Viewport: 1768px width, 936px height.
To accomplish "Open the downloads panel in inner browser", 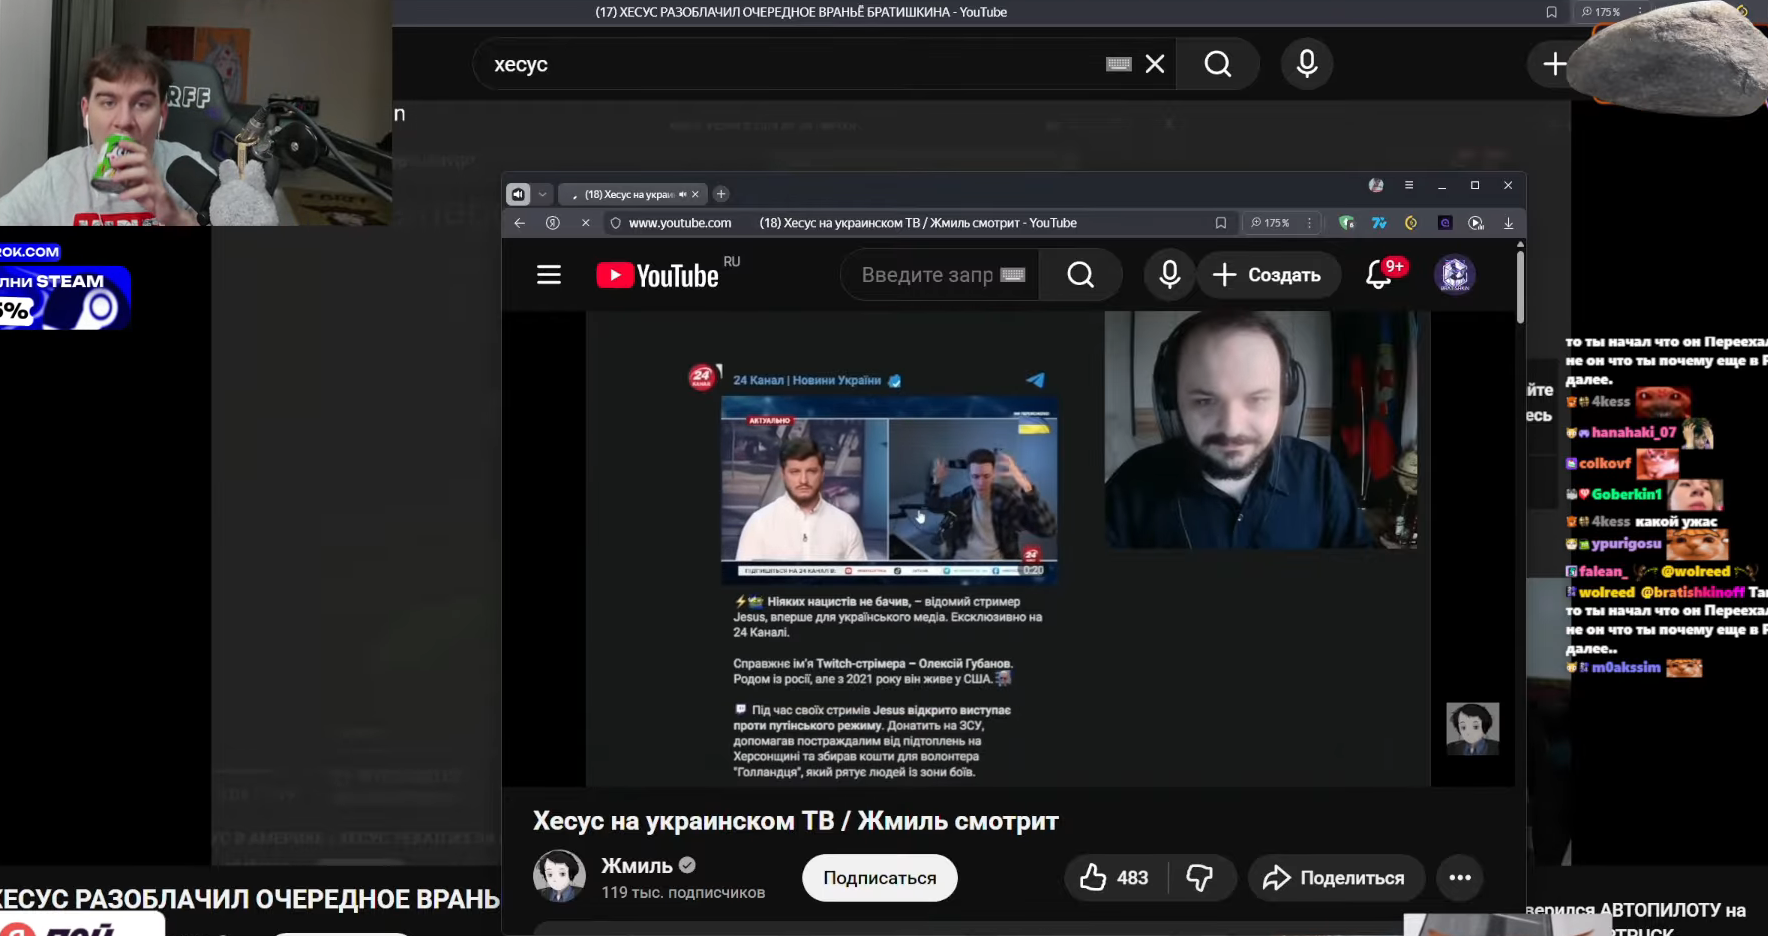I will [x=1508, y=223].
